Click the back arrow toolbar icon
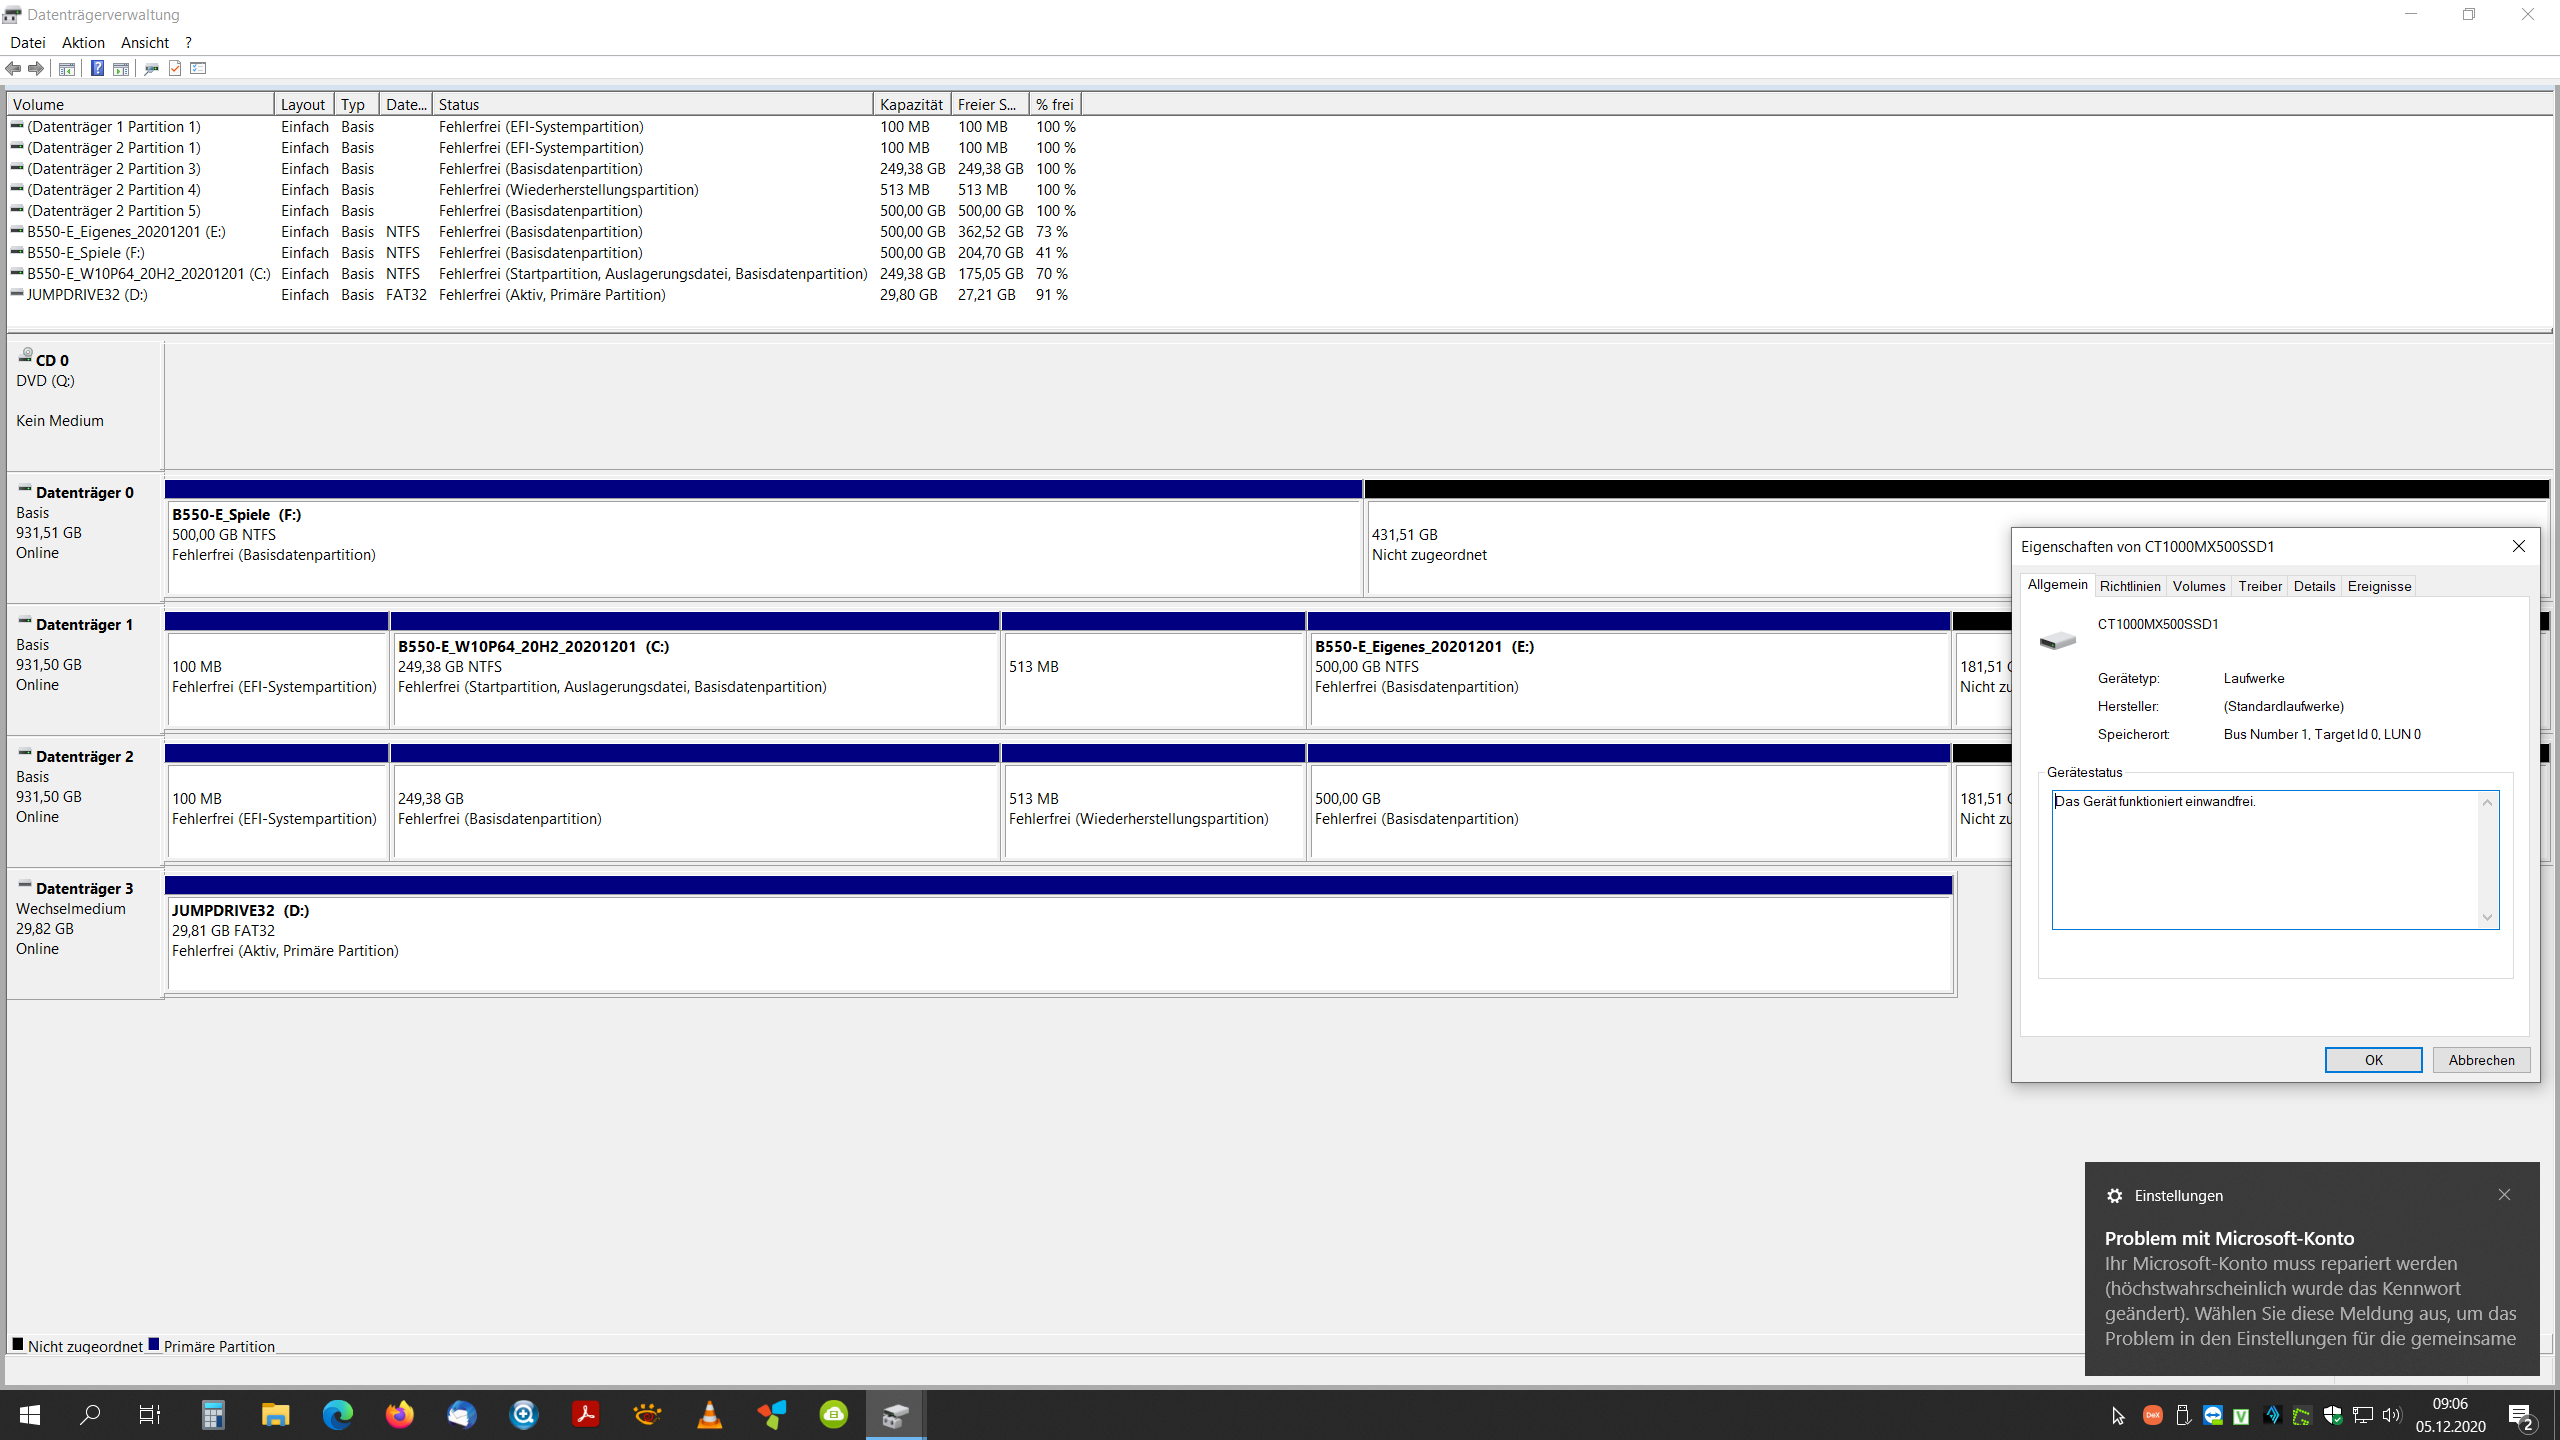This screenshot has height=1440, width=2560. (13, 68)
